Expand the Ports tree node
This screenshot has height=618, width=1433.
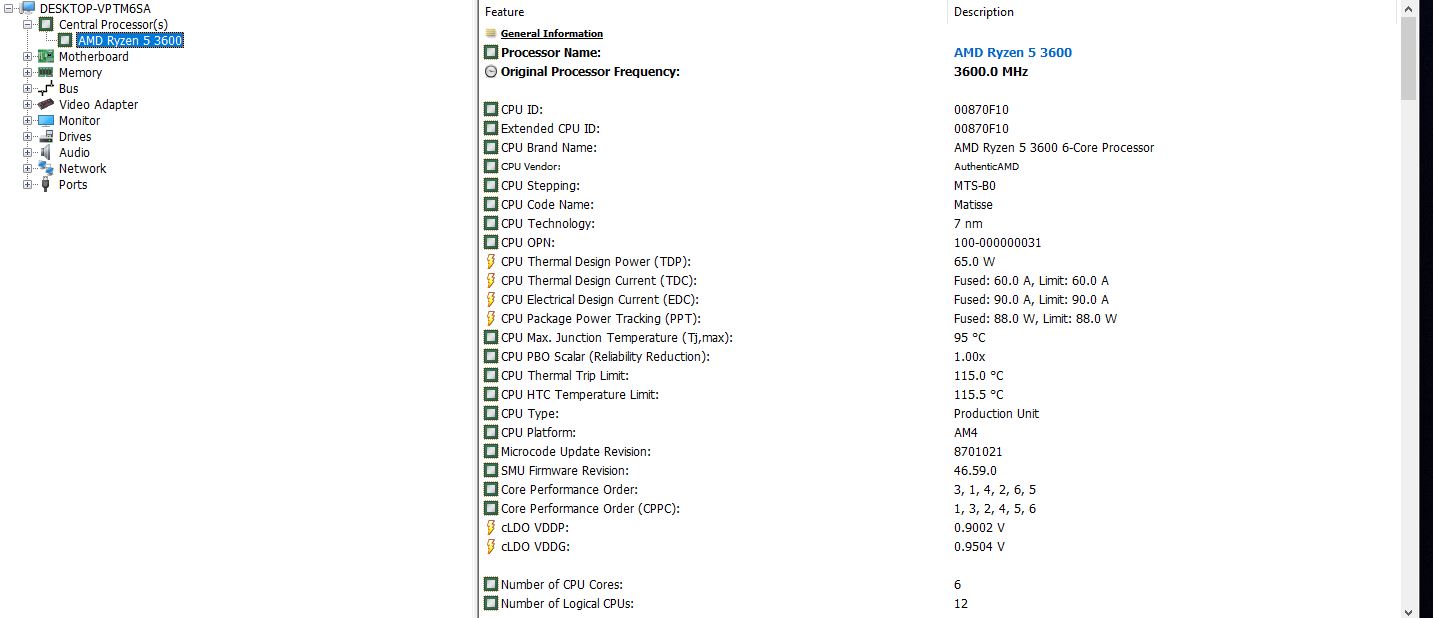pyautogui.click(x=28, y=184)
